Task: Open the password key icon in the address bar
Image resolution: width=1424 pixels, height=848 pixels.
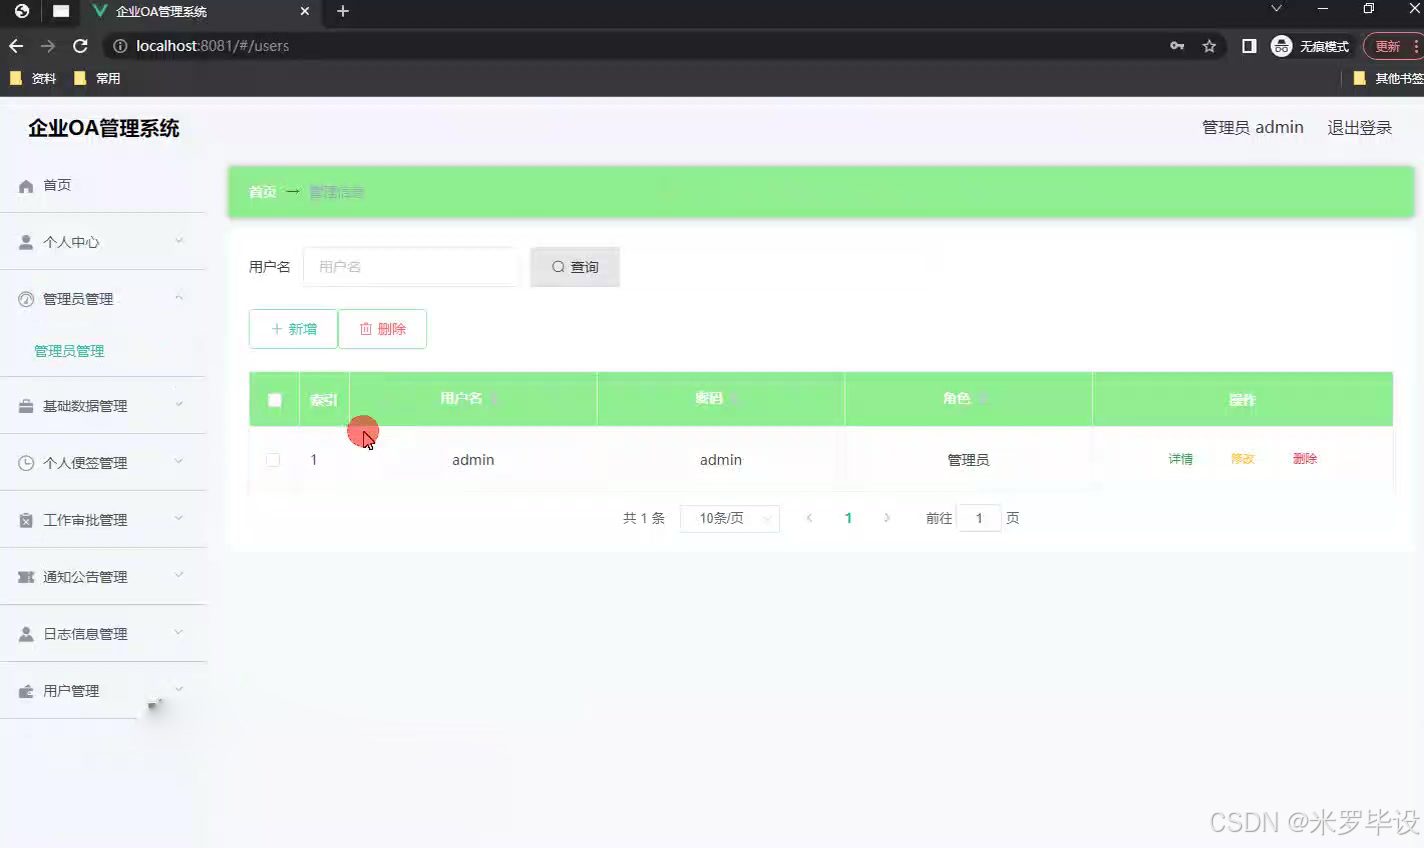Action: (1177, 46)
